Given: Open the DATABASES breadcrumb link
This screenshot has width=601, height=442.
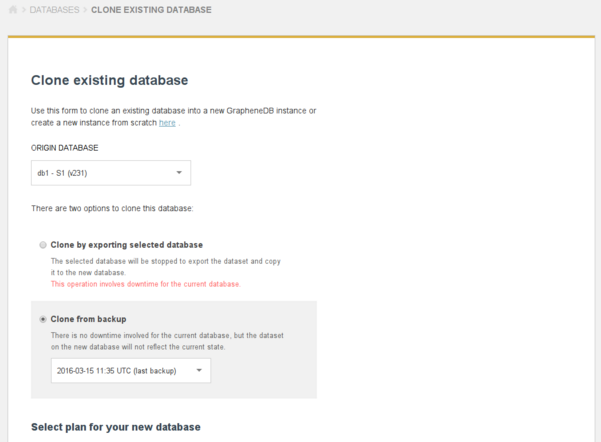Looking at the screenshot, I should coord(54,10).
